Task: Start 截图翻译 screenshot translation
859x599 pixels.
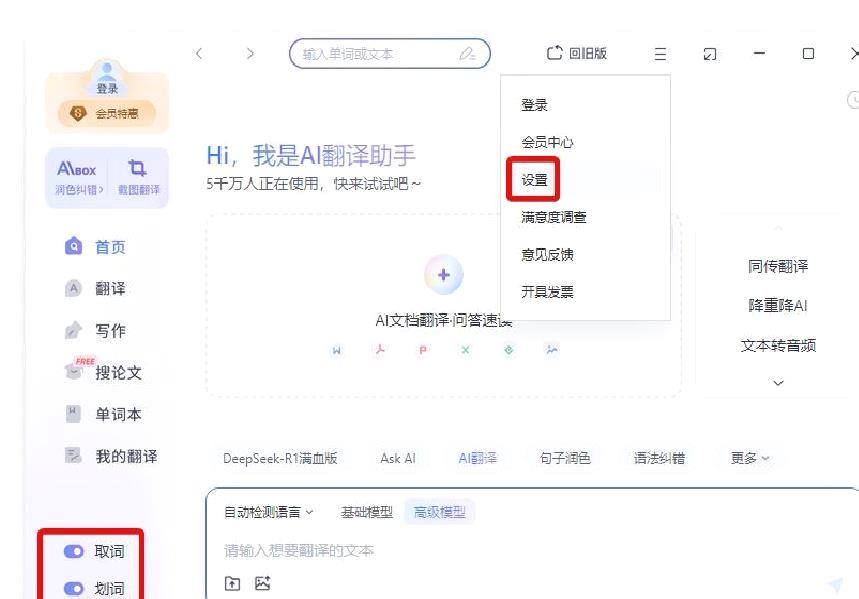Action: 138,178
